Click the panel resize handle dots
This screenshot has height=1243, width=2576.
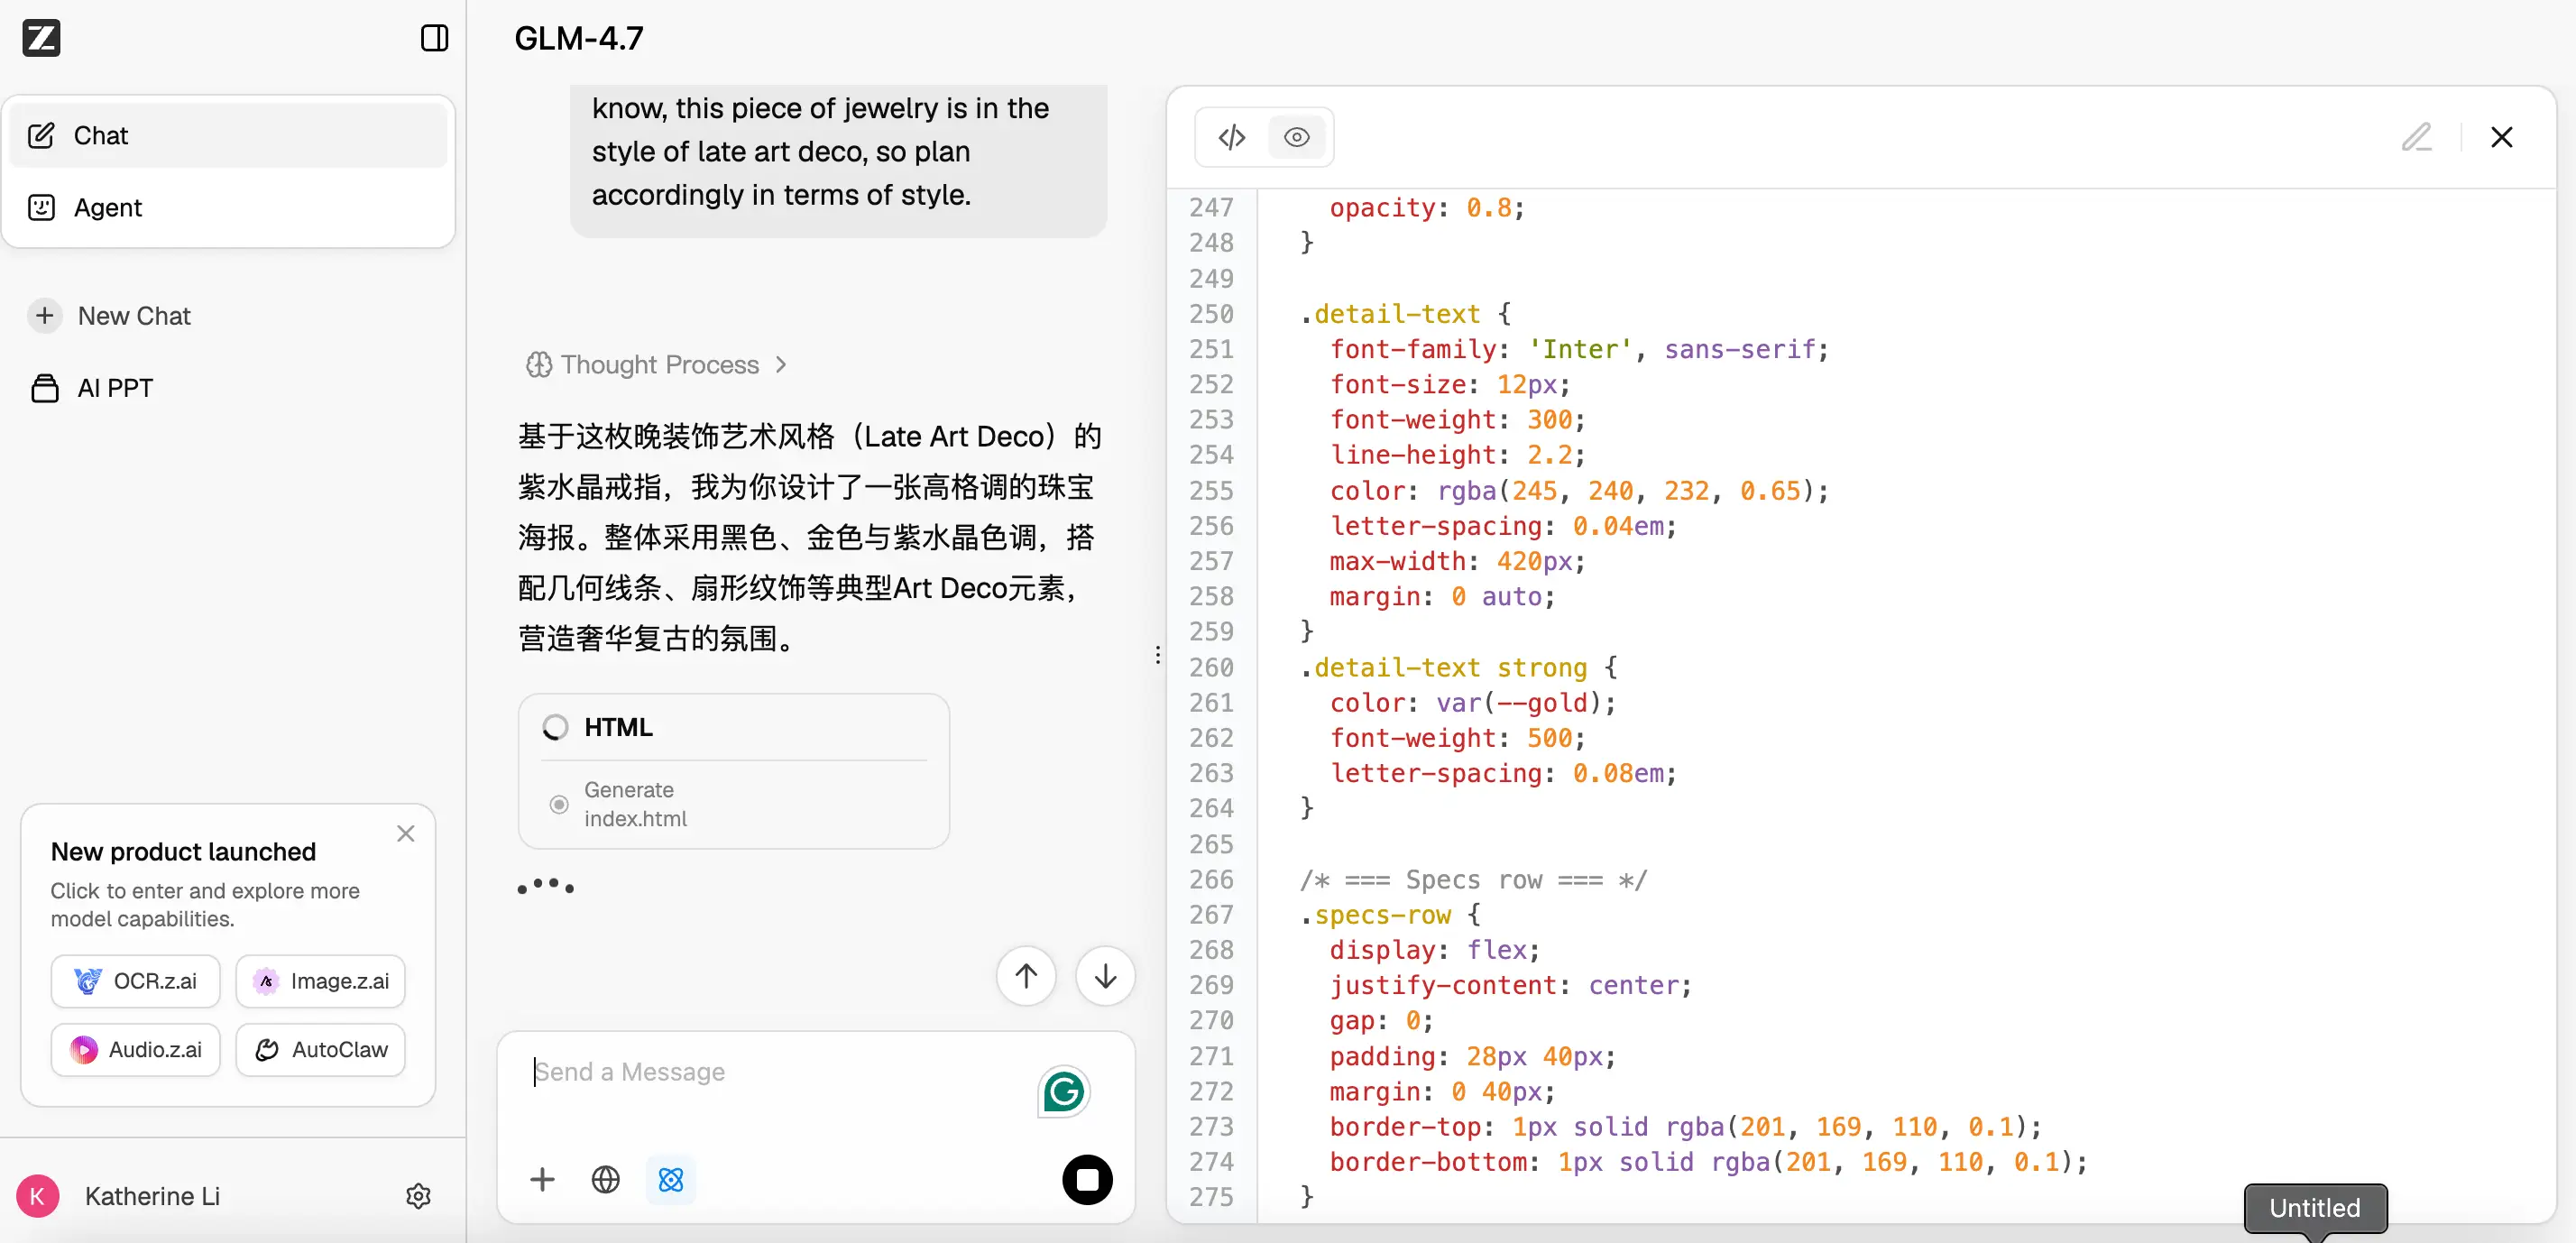pyautogui.click(x=1157, y=655)
